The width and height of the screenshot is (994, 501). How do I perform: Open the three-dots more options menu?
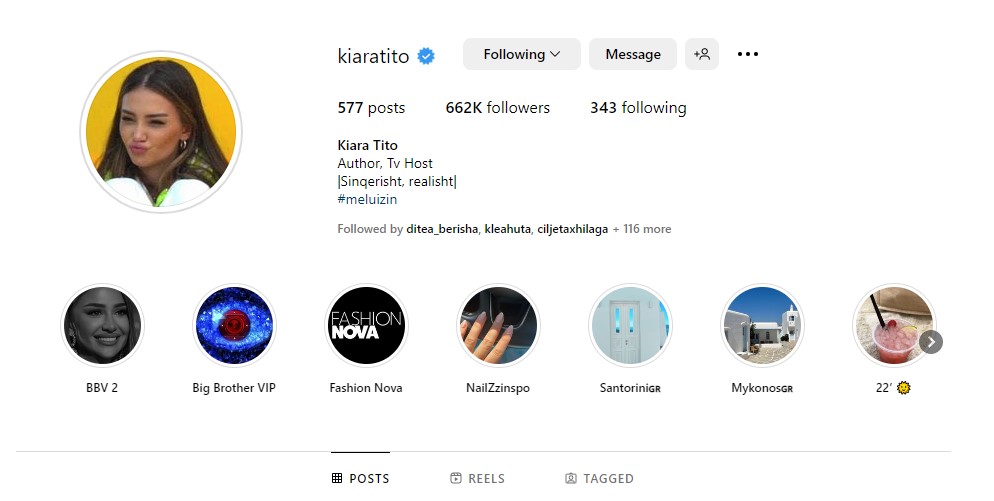[748, 55]
